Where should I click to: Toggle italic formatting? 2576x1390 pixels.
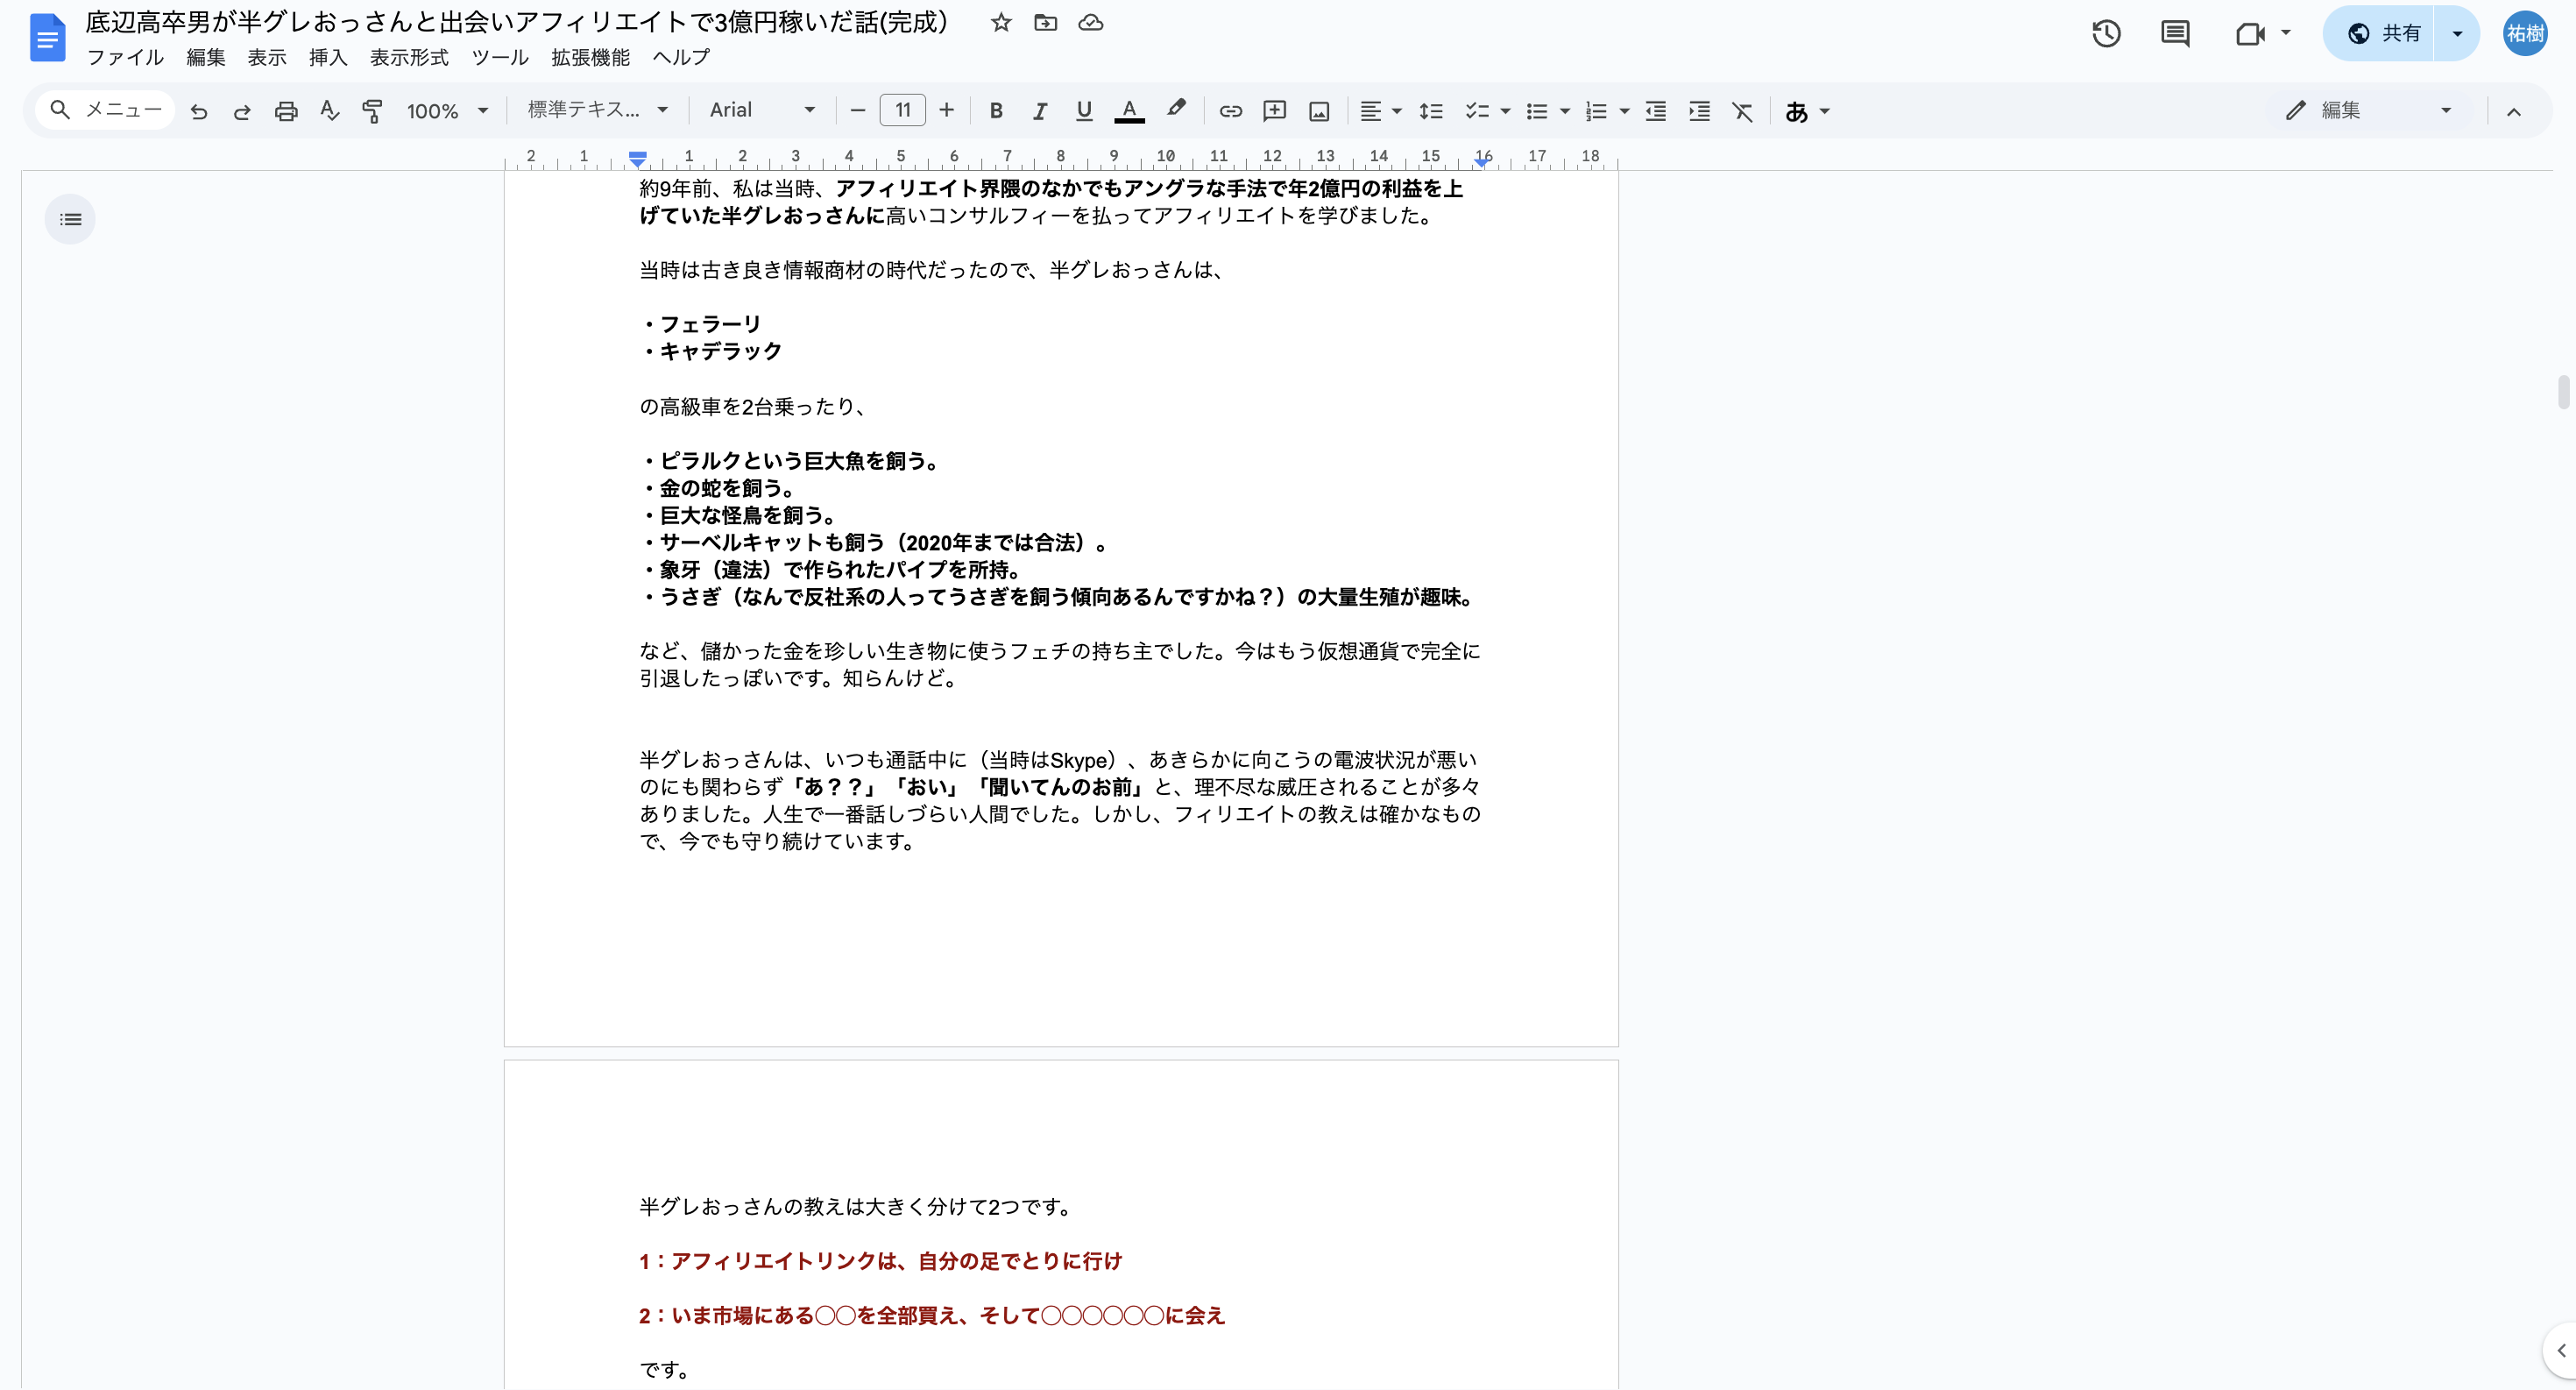[x=1039, y=111]
